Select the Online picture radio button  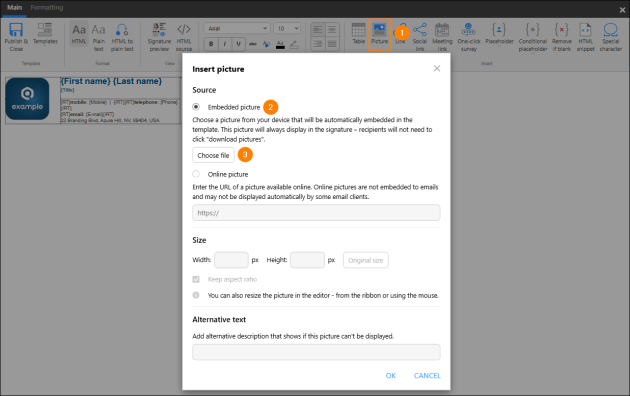pyautogui.click(x=196, y=174)
